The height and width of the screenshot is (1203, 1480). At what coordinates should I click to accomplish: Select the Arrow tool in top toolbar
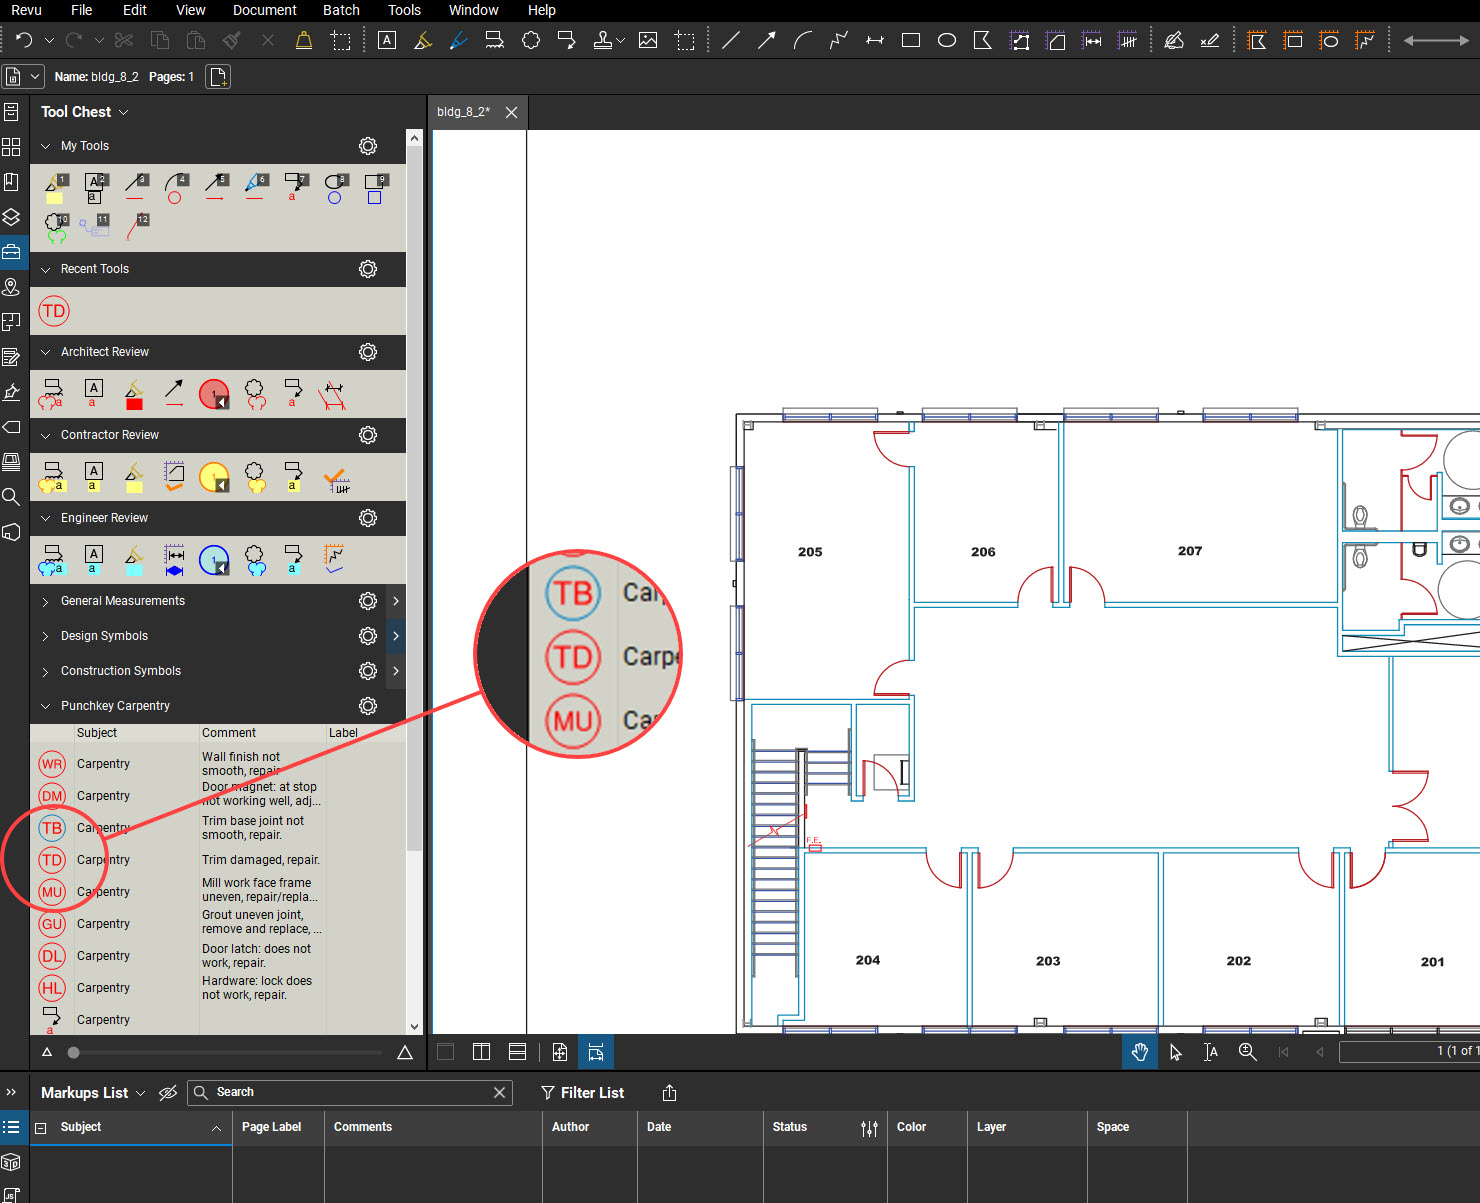767,41
